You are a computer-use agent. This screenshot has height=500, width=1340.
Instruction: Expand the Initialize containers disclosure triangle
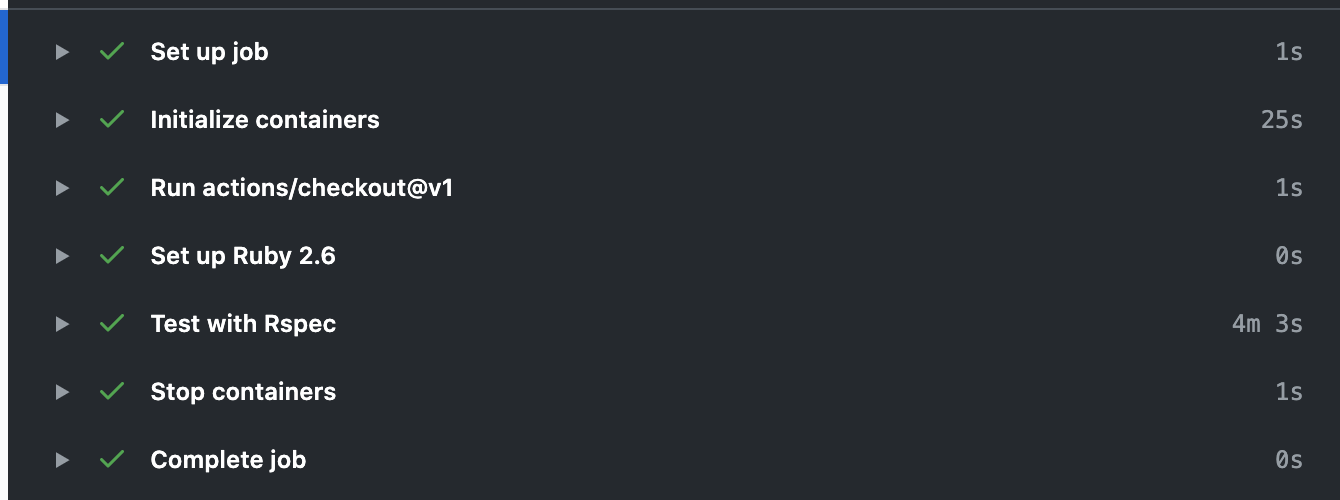[62, 120]
